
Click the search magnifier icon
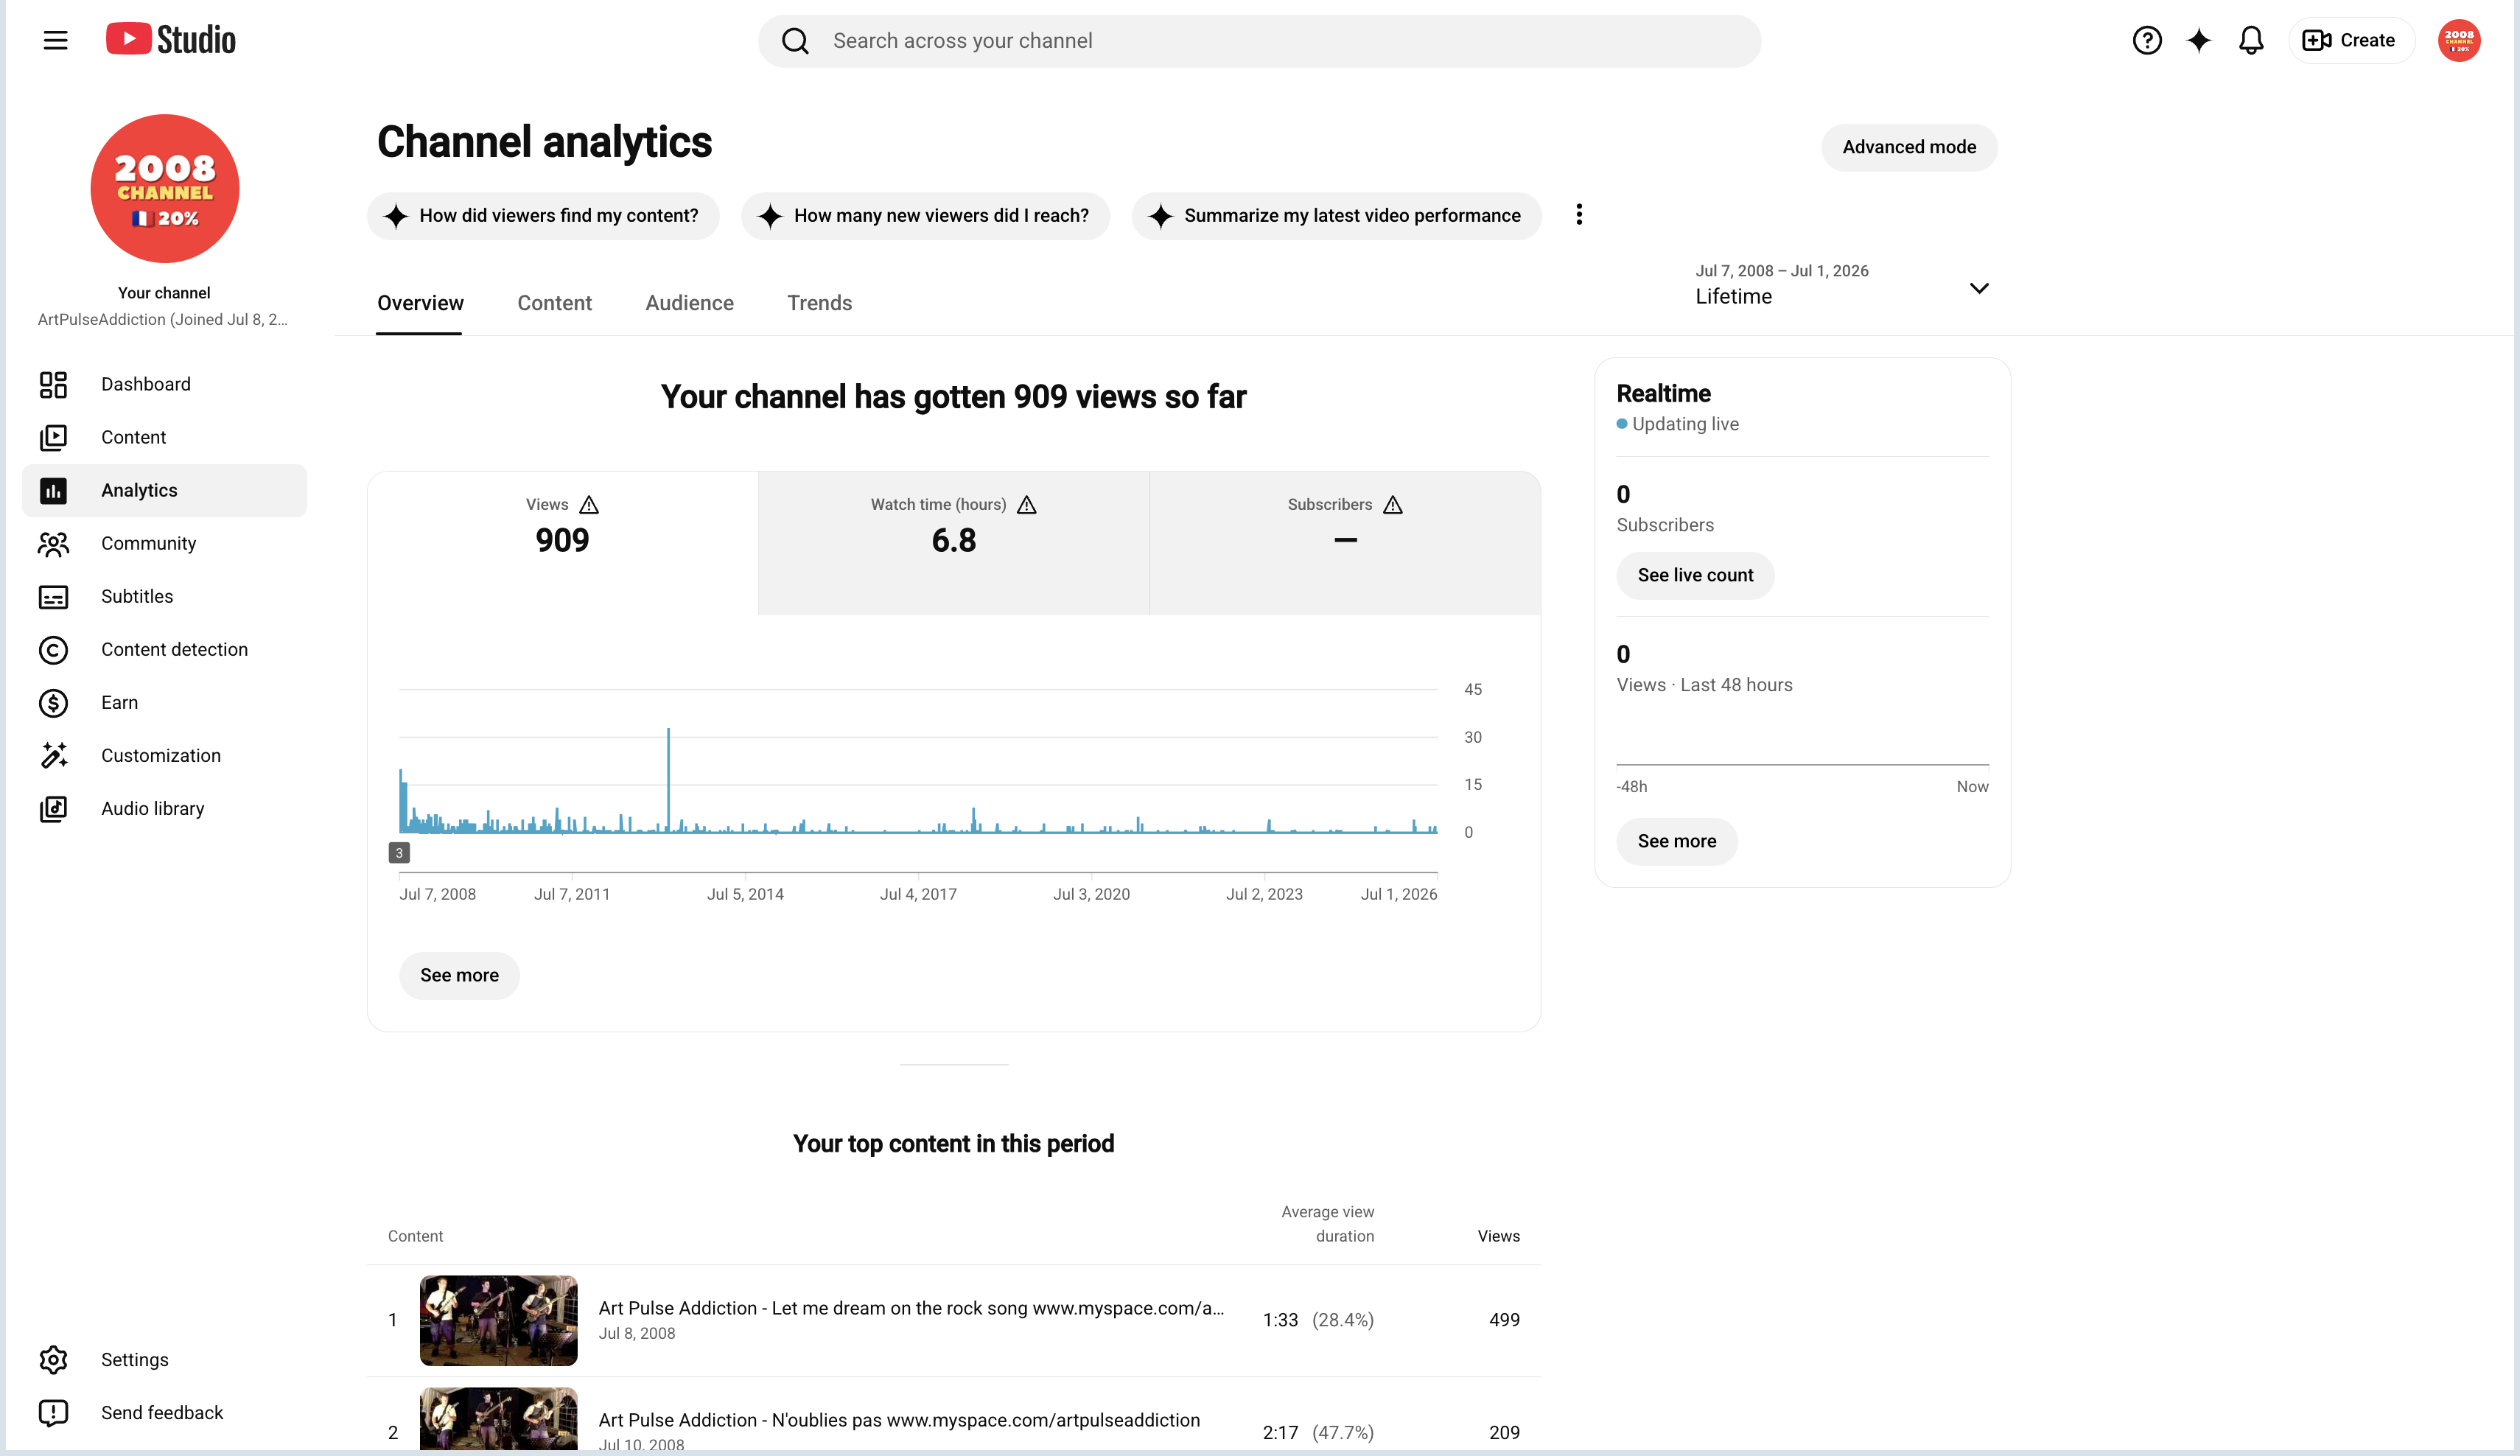[795, 41]
